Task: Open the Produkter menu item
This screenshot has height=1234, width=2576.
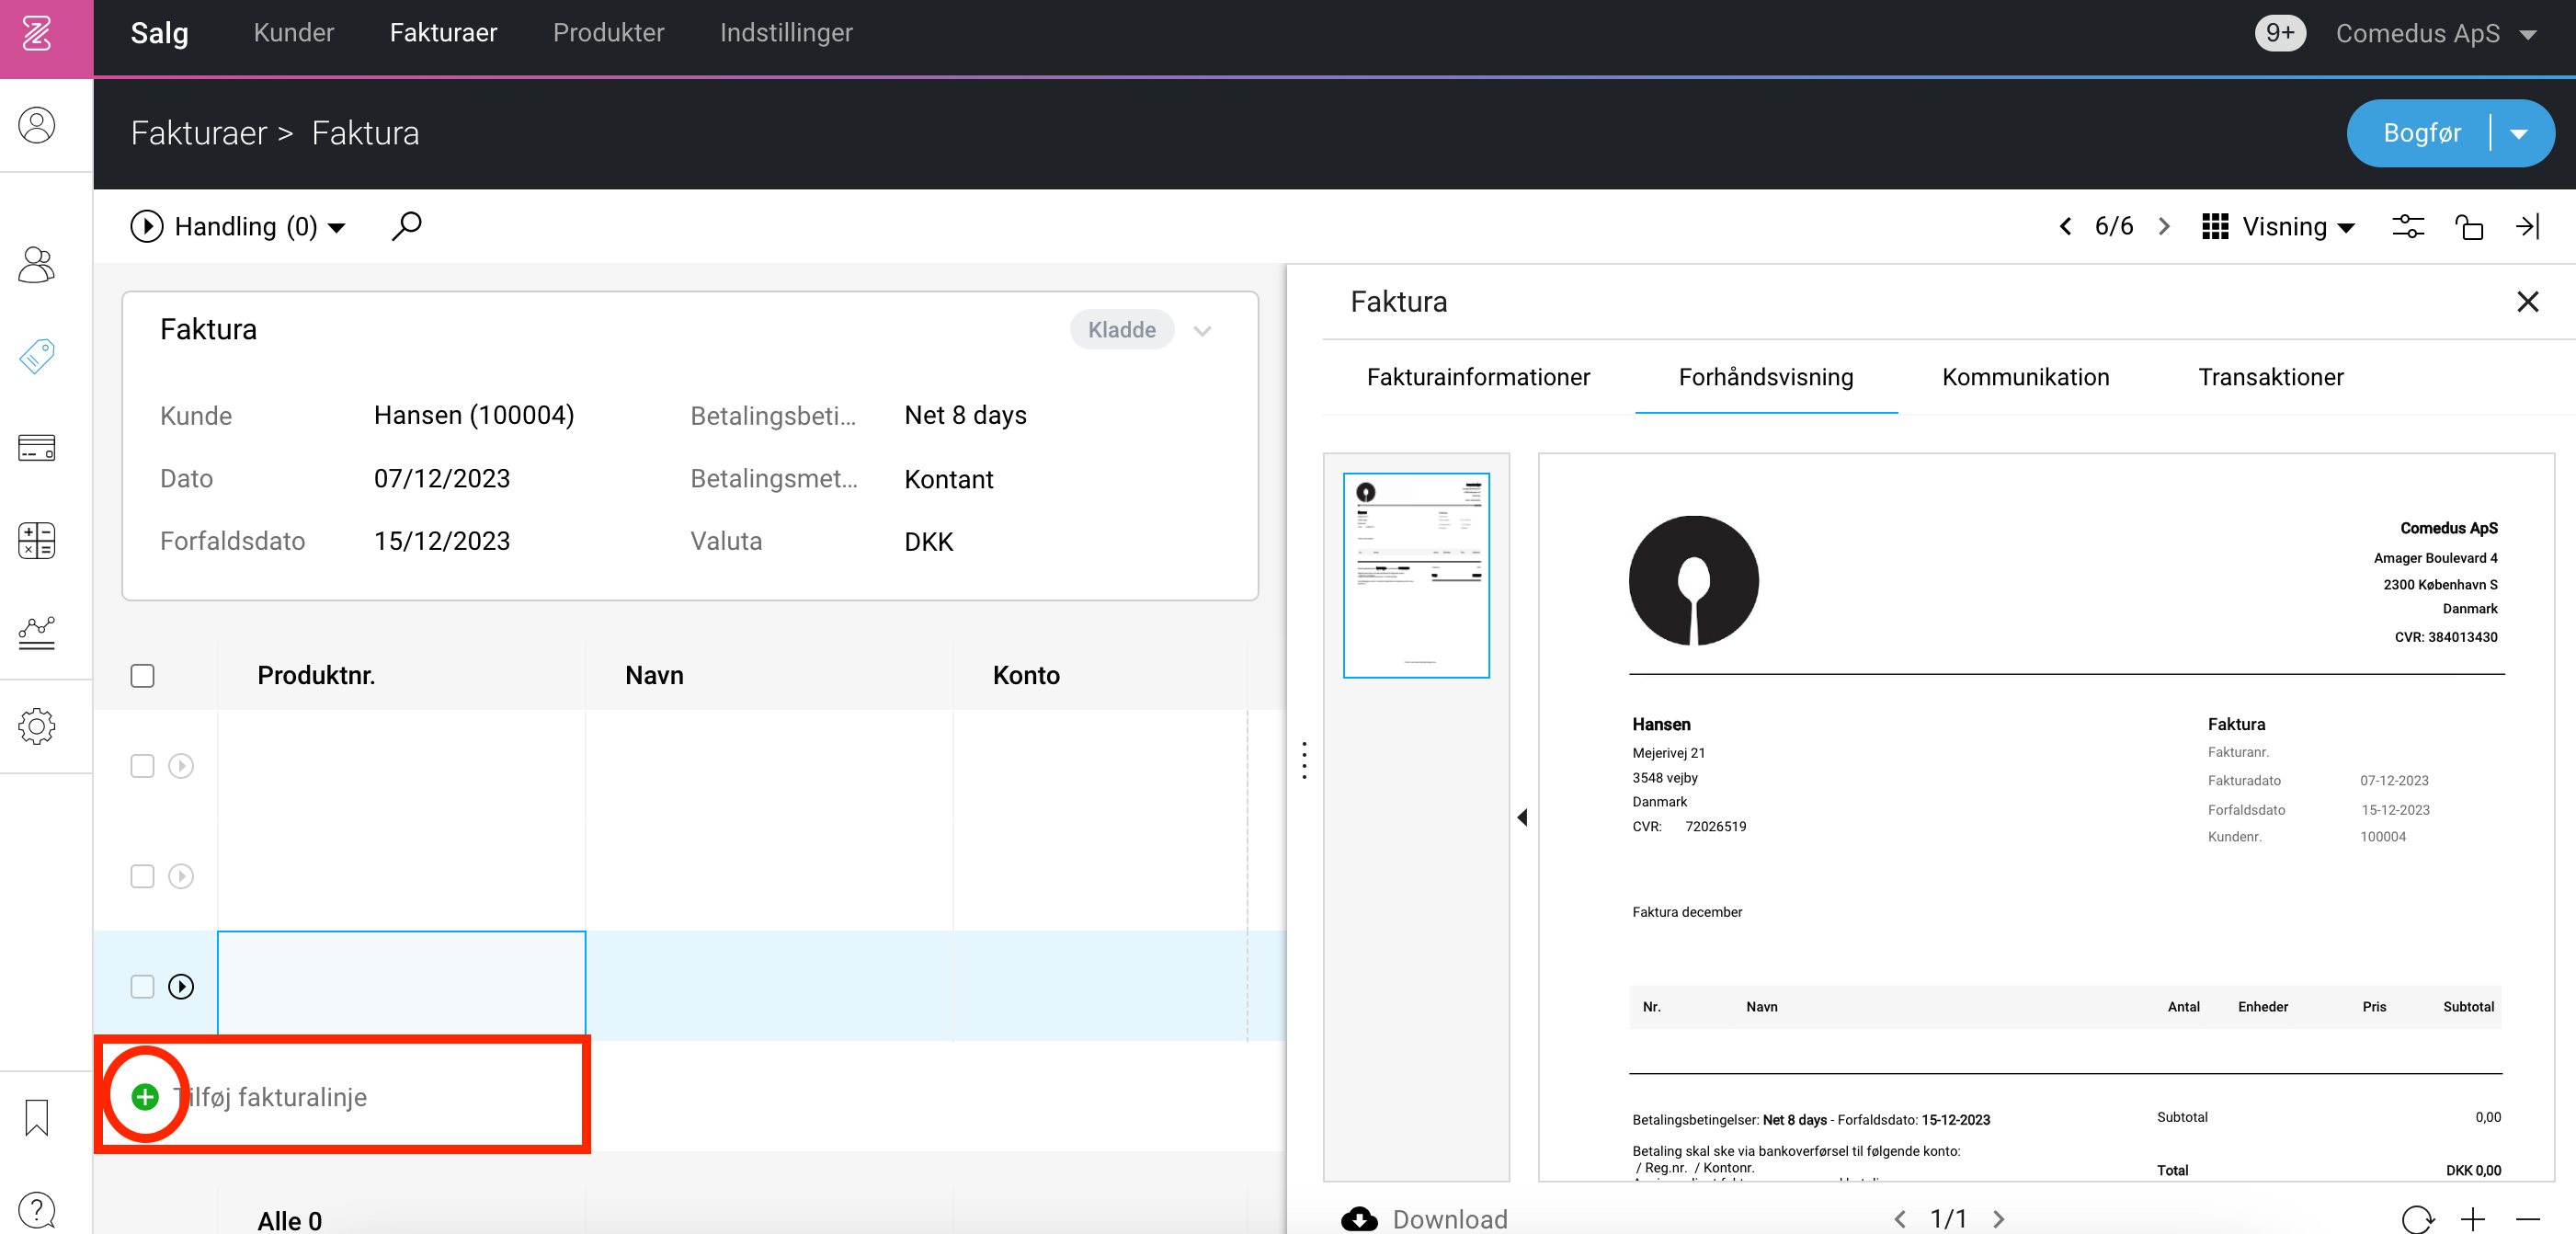Action: point(608,33)
